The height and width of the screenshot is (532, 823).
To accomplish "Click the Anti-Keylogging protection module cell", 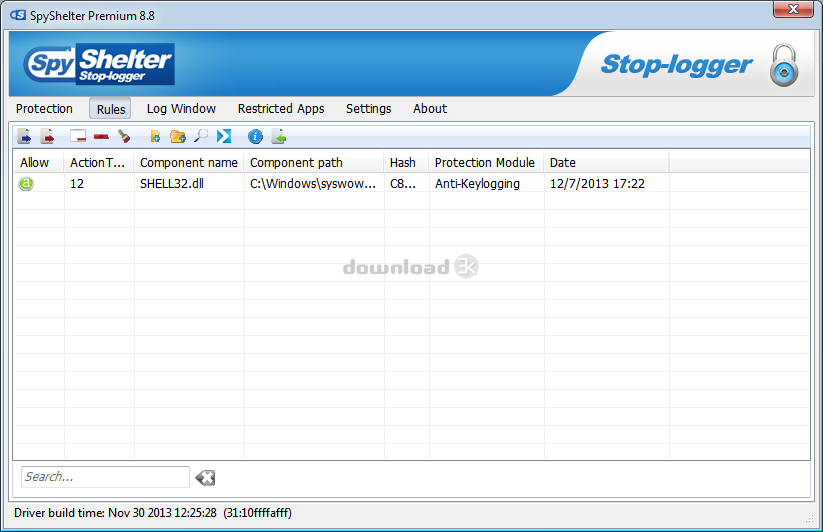I will (477, 184).
